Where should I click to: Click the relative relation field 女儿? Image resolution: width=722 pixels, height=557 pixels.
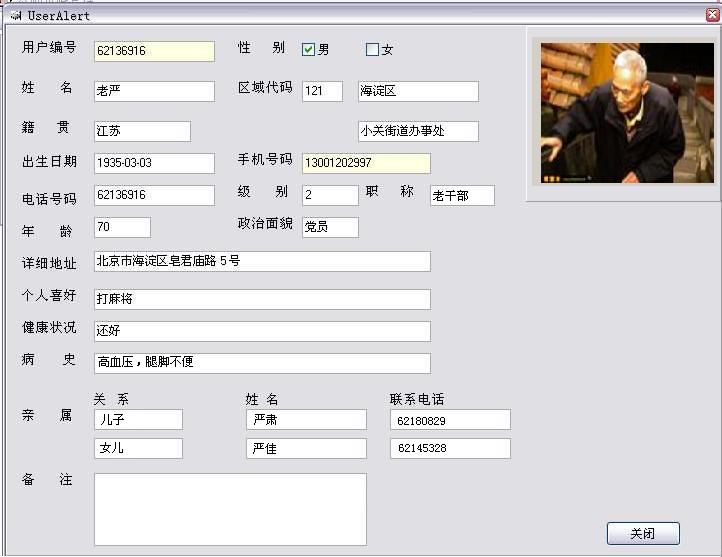click(138, 448)
